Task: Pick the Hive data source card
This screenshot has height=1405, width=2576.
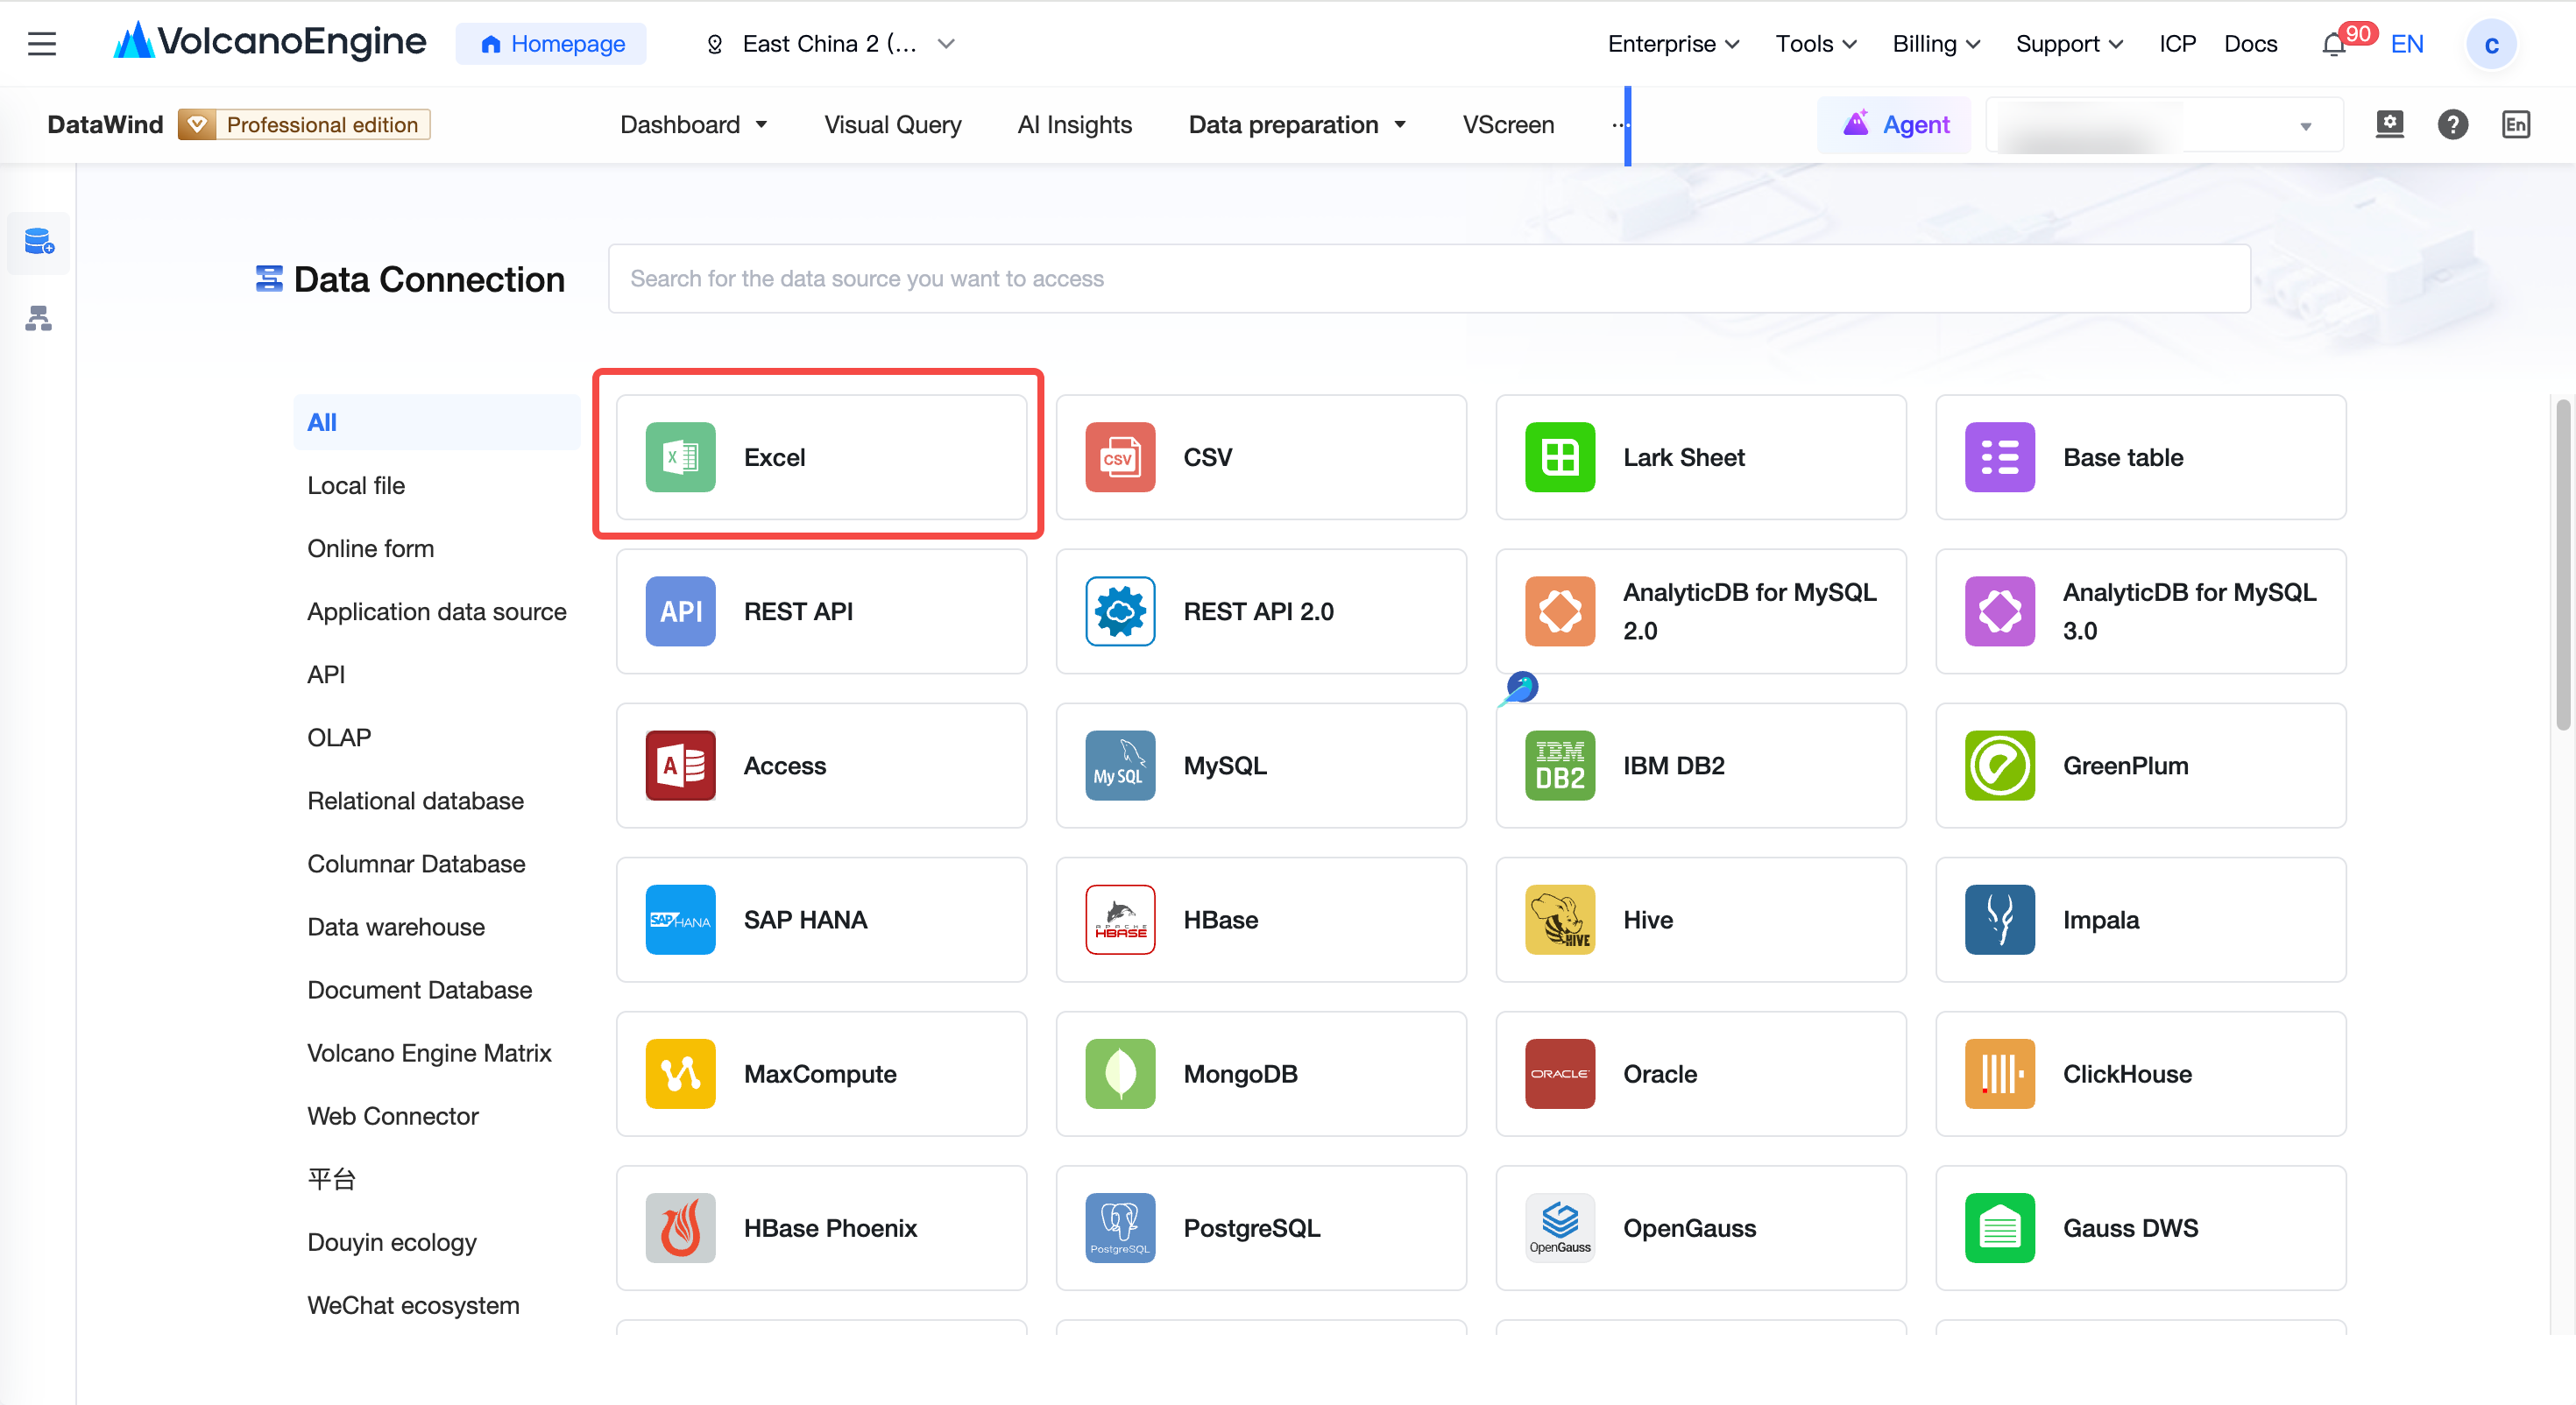Action: (x=1700, y=919)
